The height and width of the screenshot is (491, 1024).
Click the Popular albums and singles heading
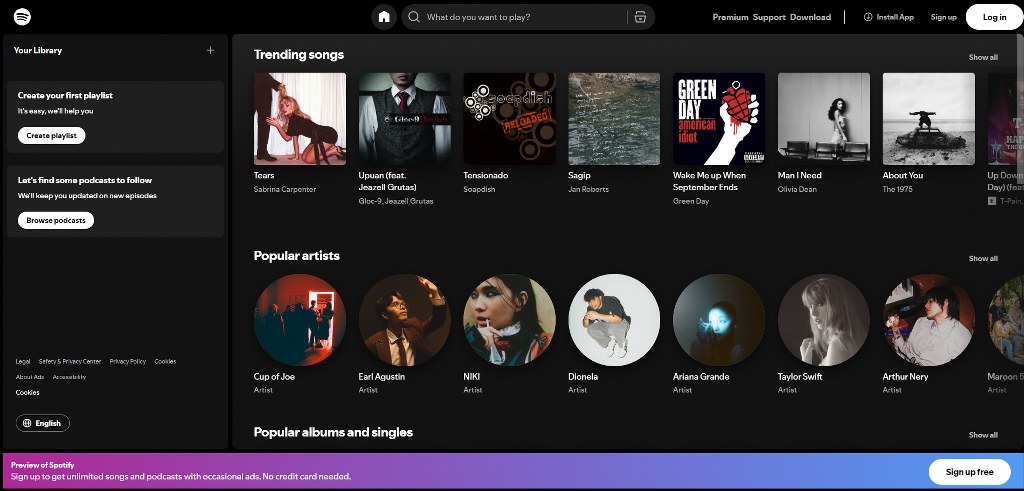[x=333, y=432]
